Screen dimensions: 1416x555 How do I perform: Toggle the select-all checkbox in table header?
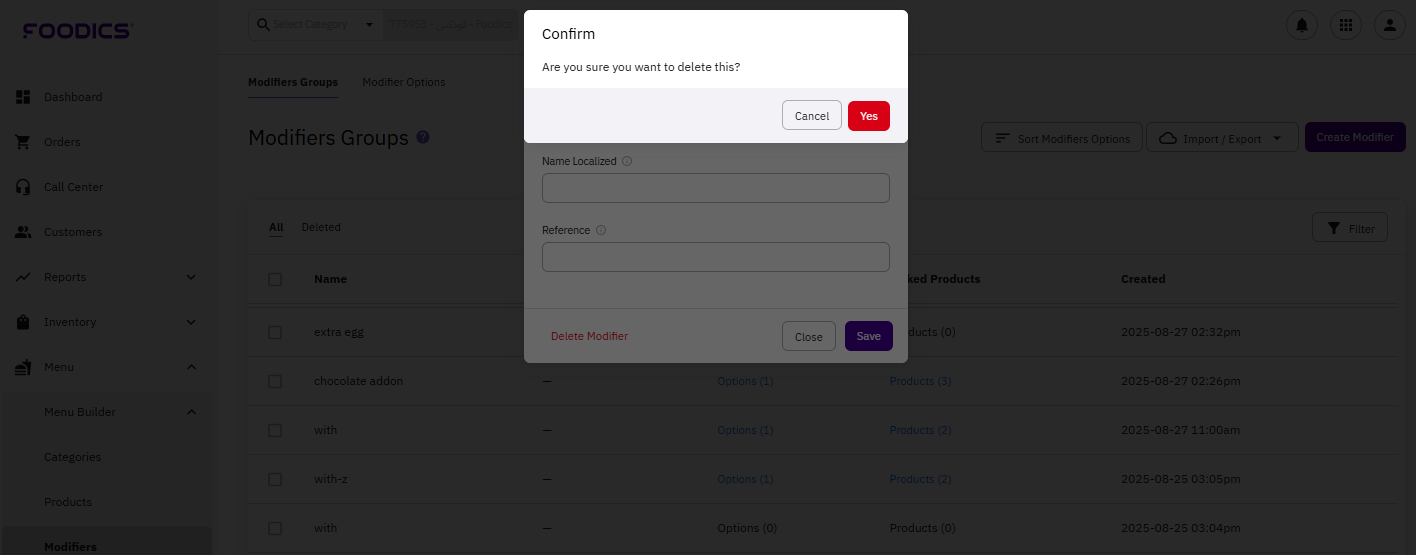tap(275, 279)
